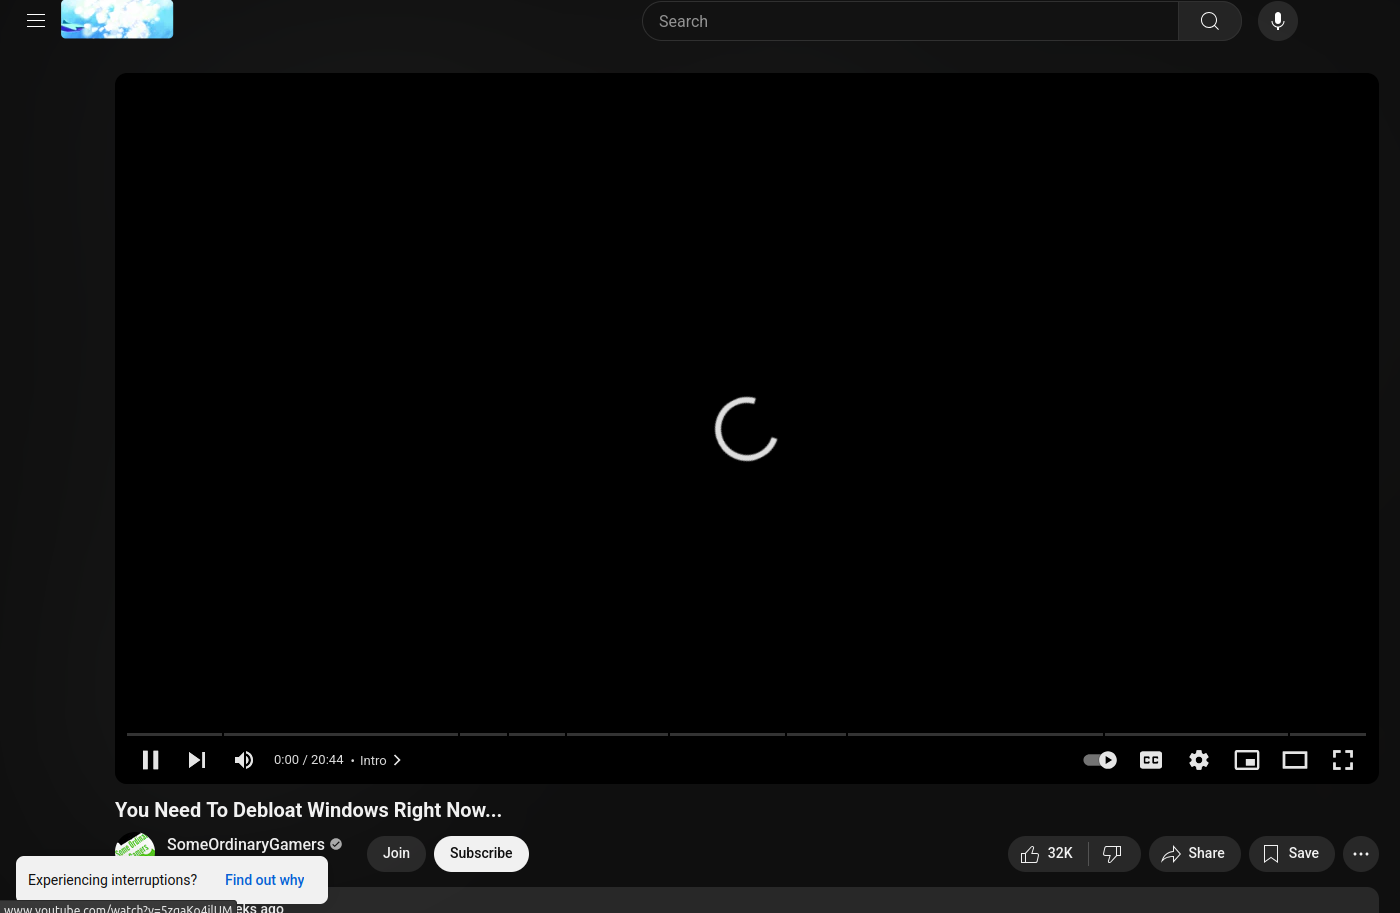Screen dimensions: 1400x913
Task: Share the video
Action: pos(1194,853)
